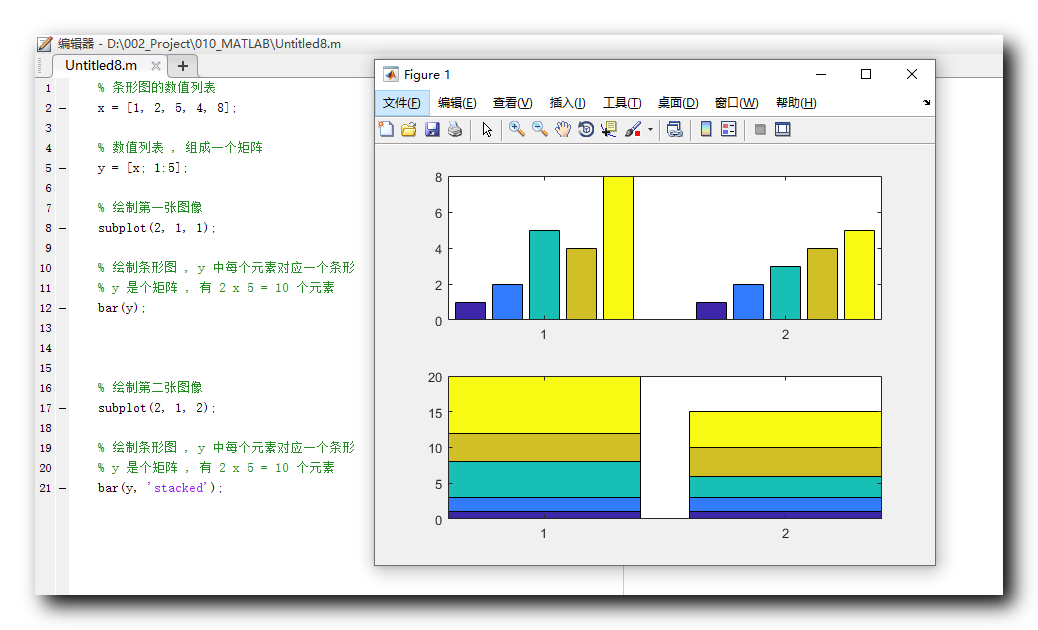1038x630 pixels.
Task: Click comment '% 绘制第二张图像'
Action: click(150, 387)
